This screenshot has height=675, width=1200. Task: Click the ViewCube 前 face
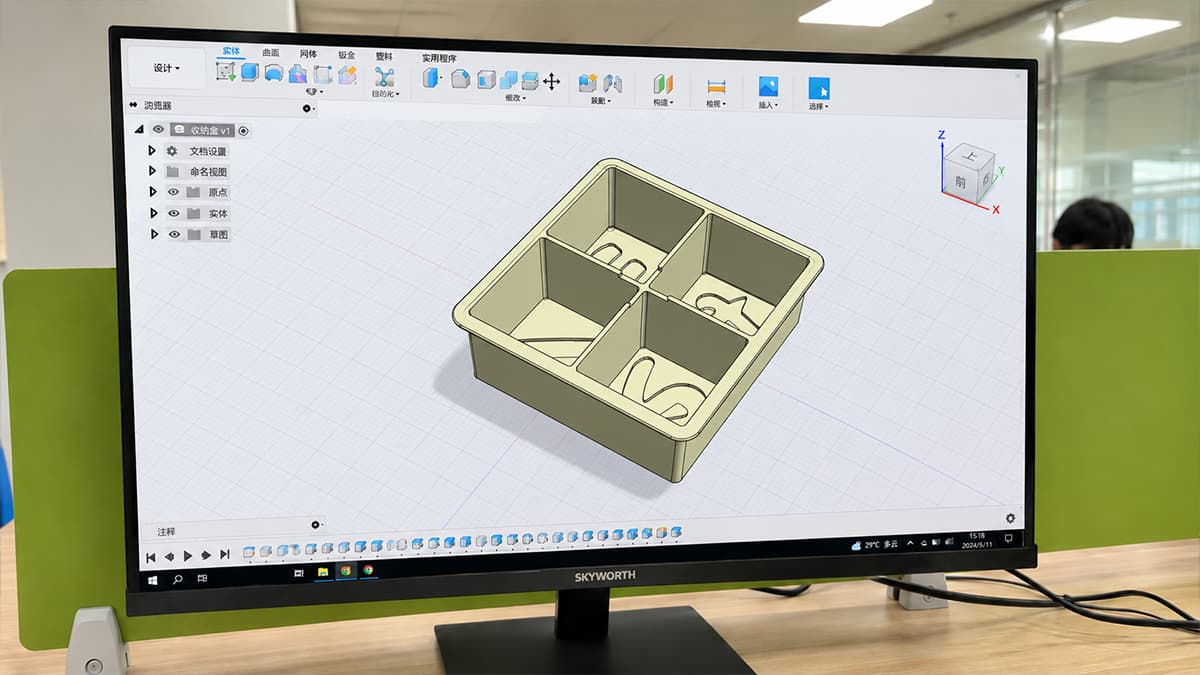960,181
